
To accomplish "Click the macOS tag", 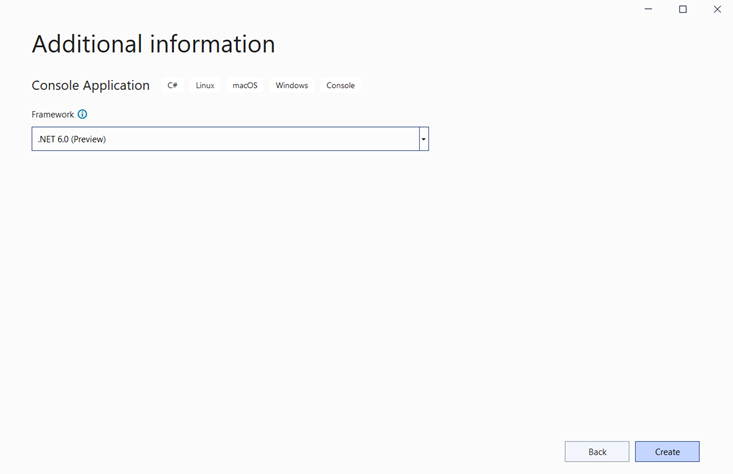I will 245,85.
